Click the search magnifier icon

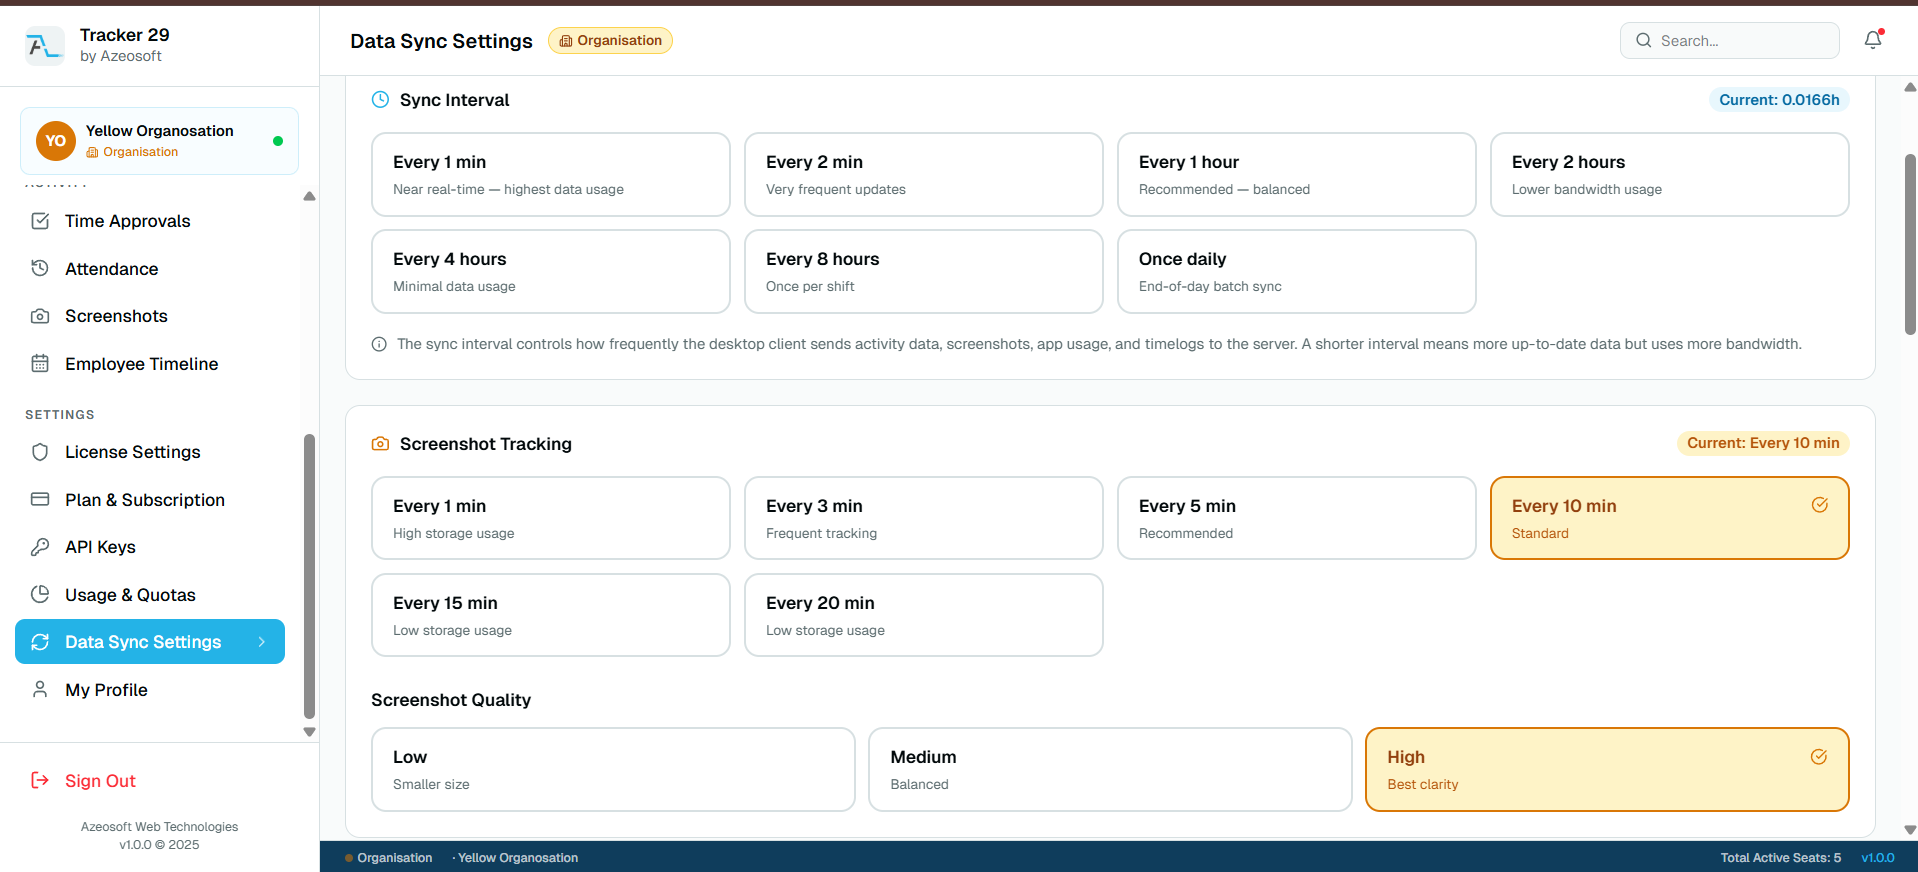tap(1643, 41)
